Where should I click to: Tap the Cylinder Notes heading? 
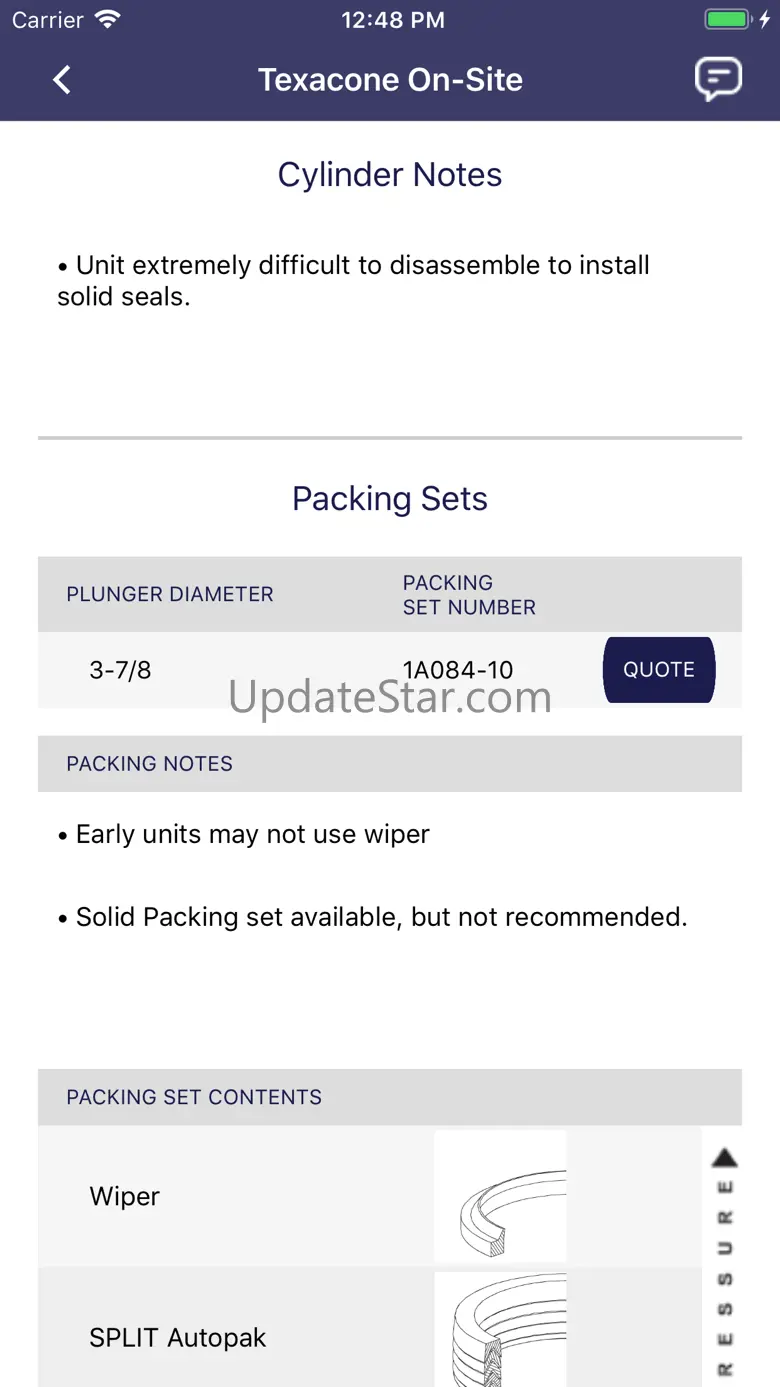[x=390, y=175]
